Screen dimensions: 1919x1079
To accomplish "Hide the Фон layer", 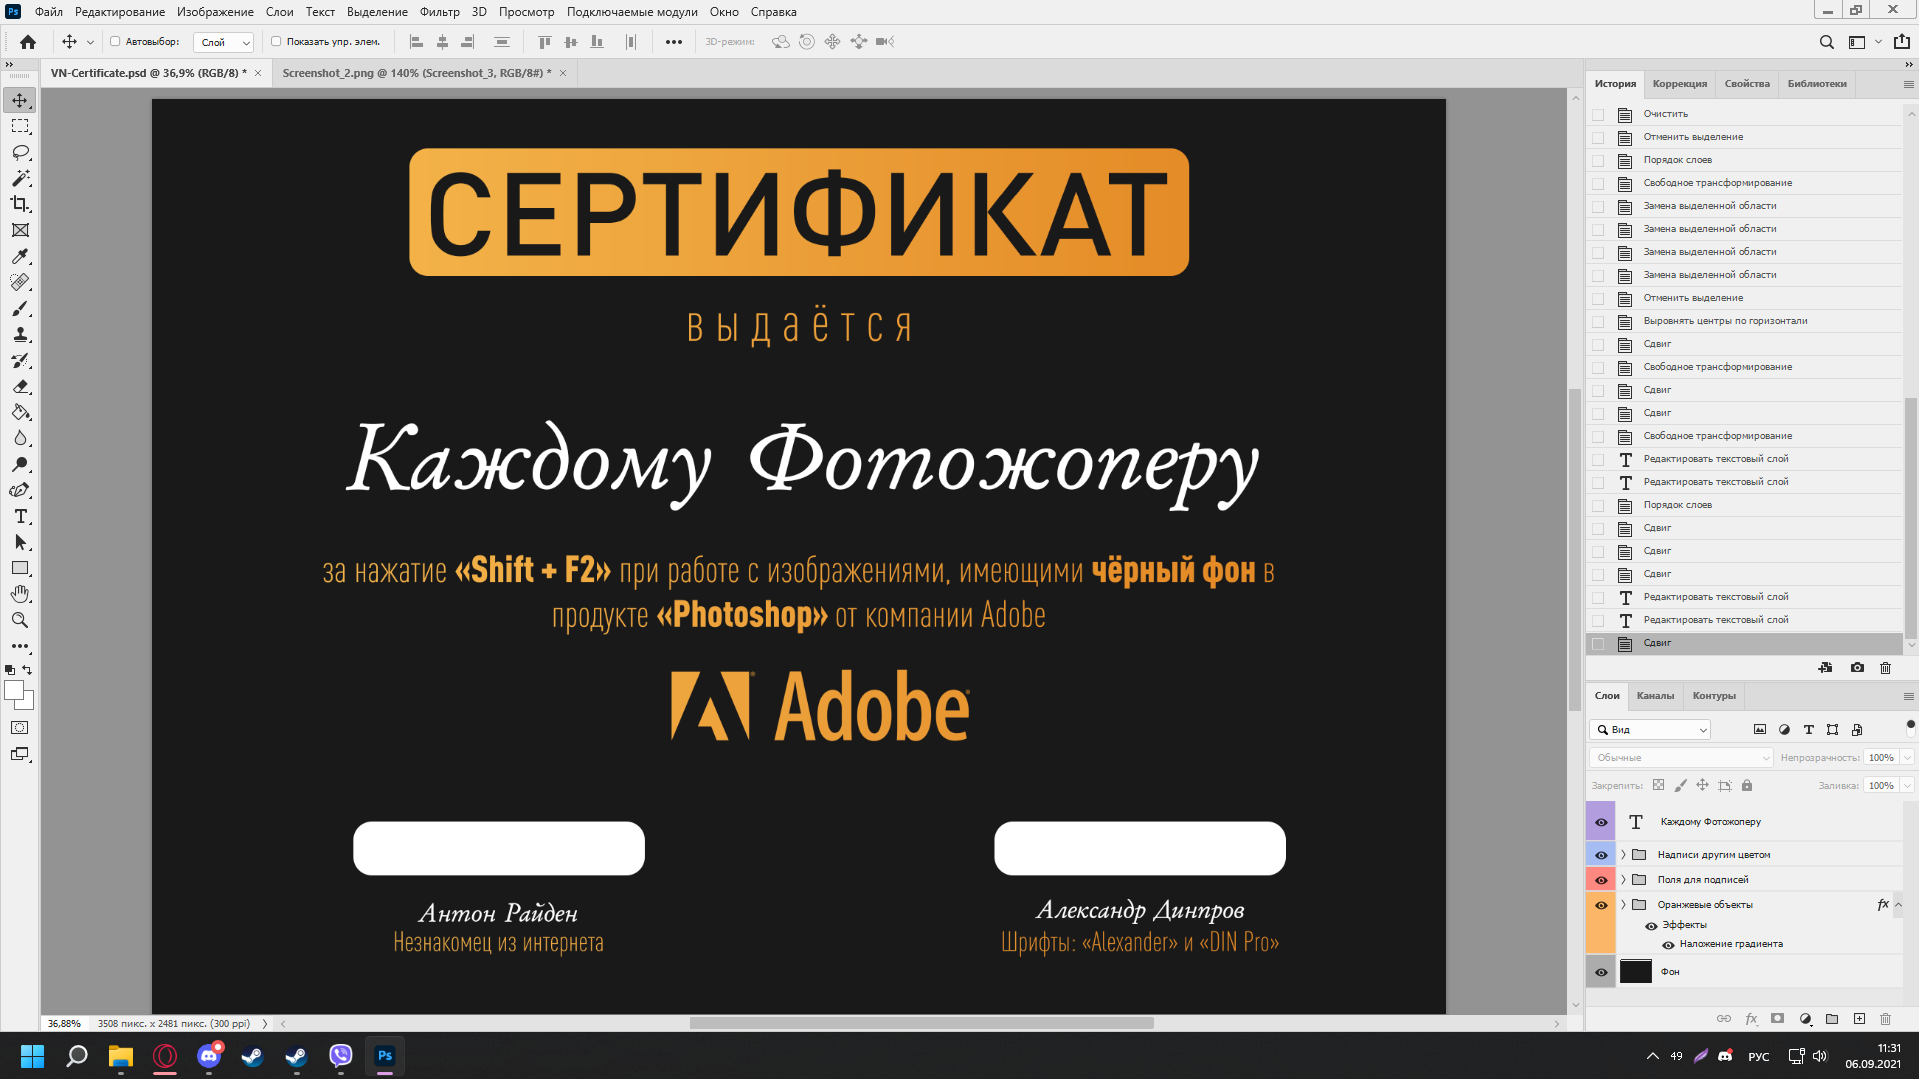I will point(1601,972).
